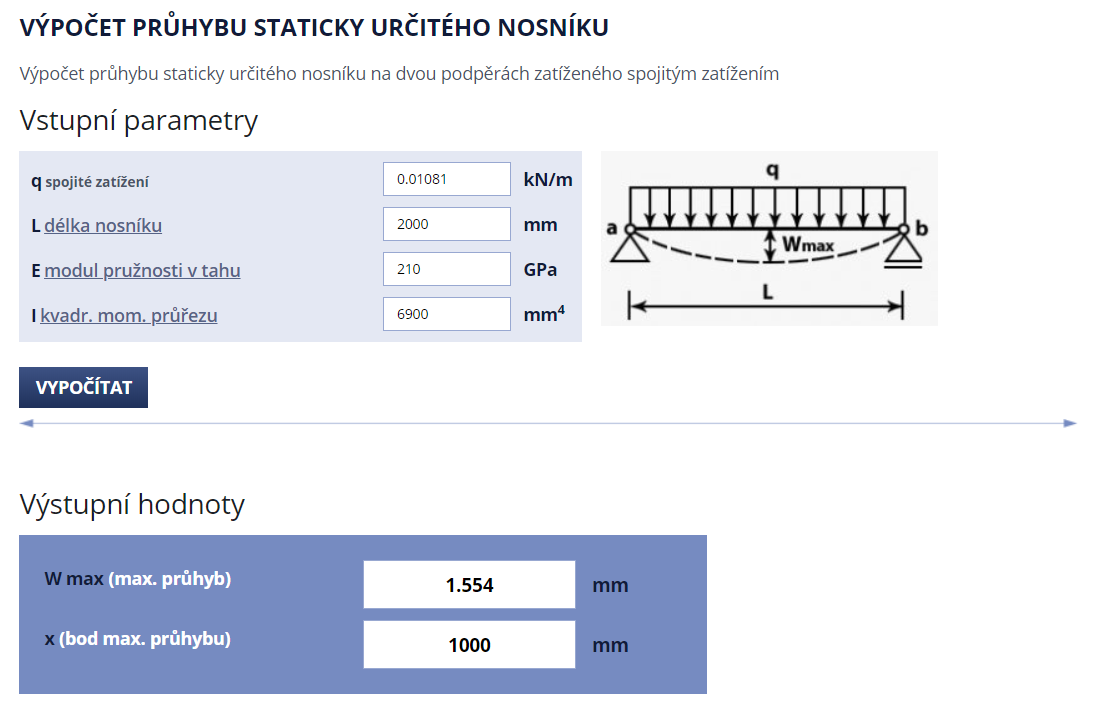Click the left arrowhead of the divider line
This screenshot has width=1112, height=725.
pos(27,424)
